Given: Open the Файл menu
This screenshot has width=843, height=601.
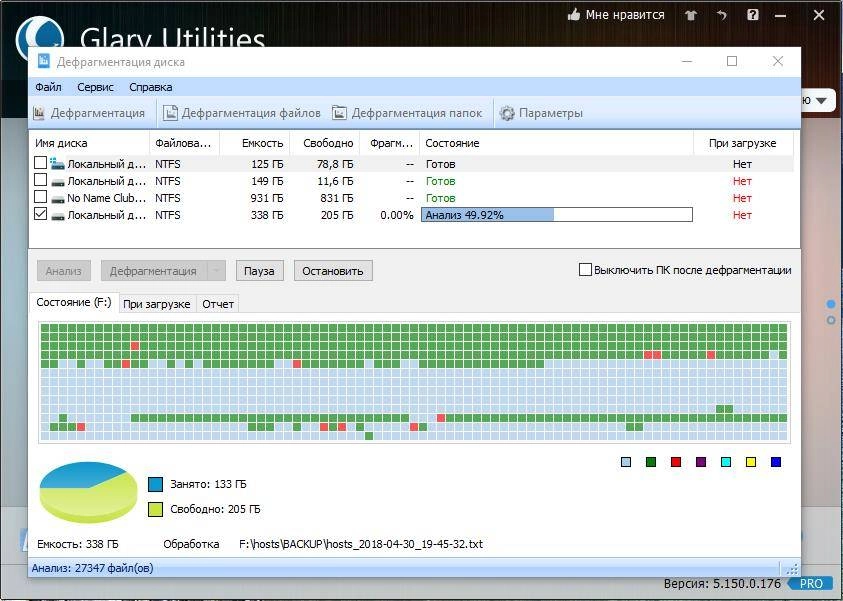Looking at the screenshot, I should 48,87.
